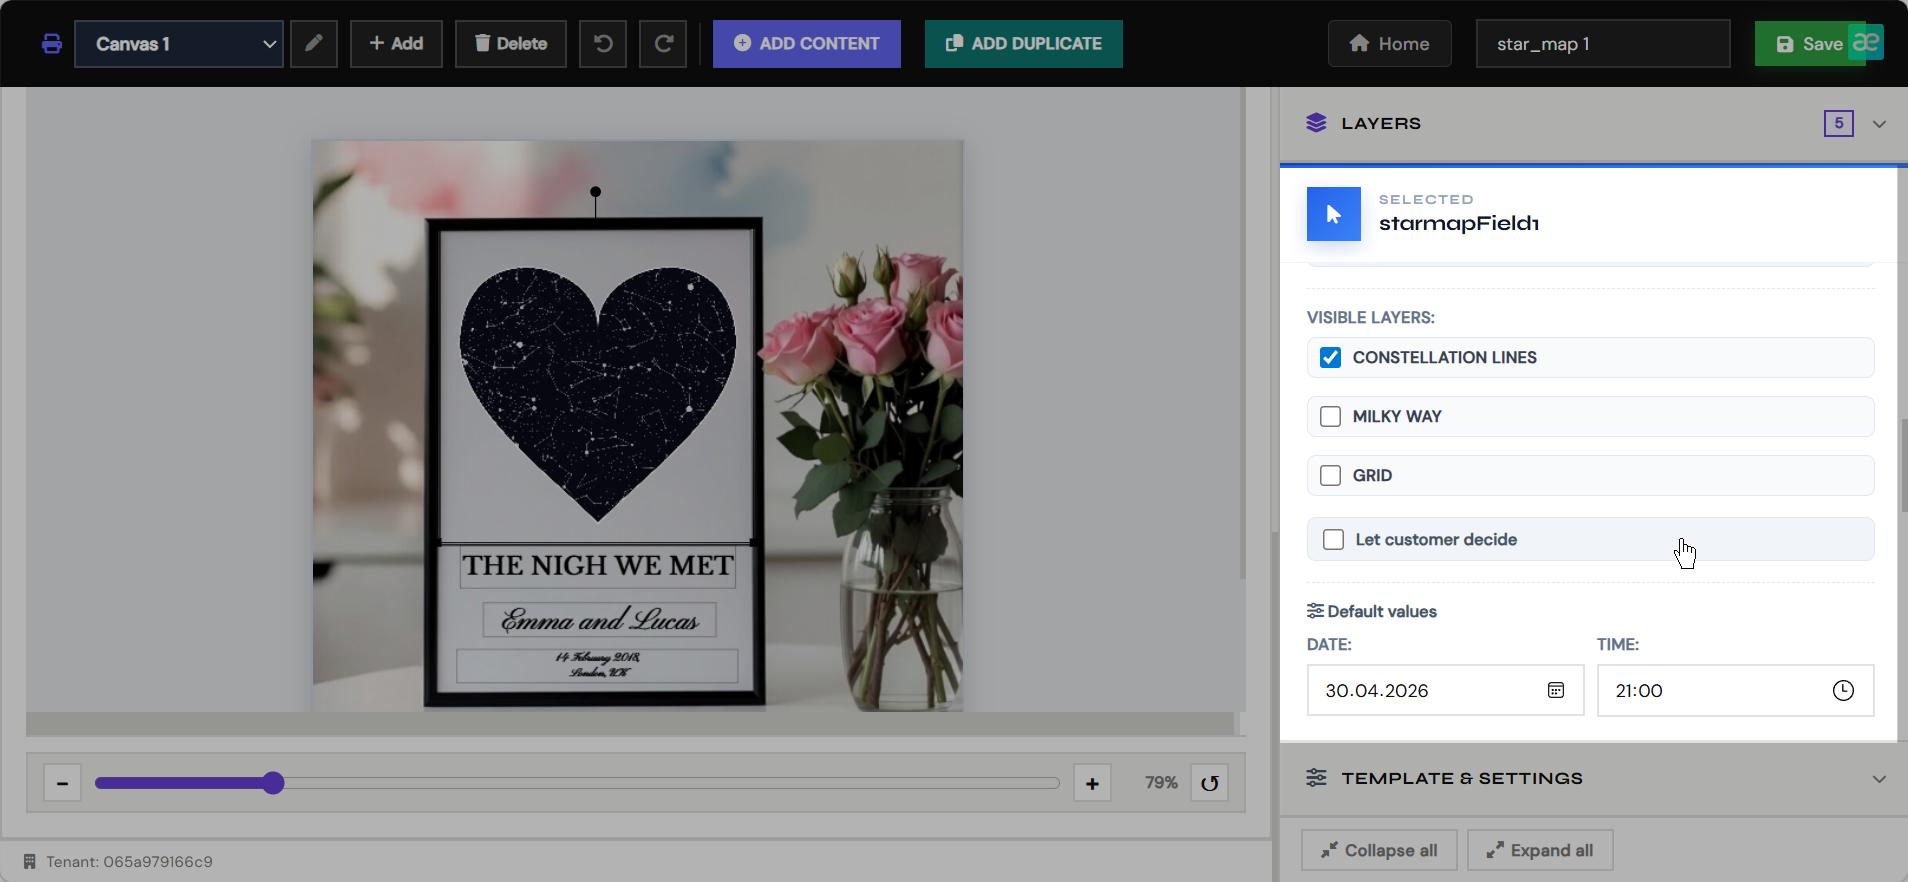Click the time field 21:00

(x=1736, y=690)
